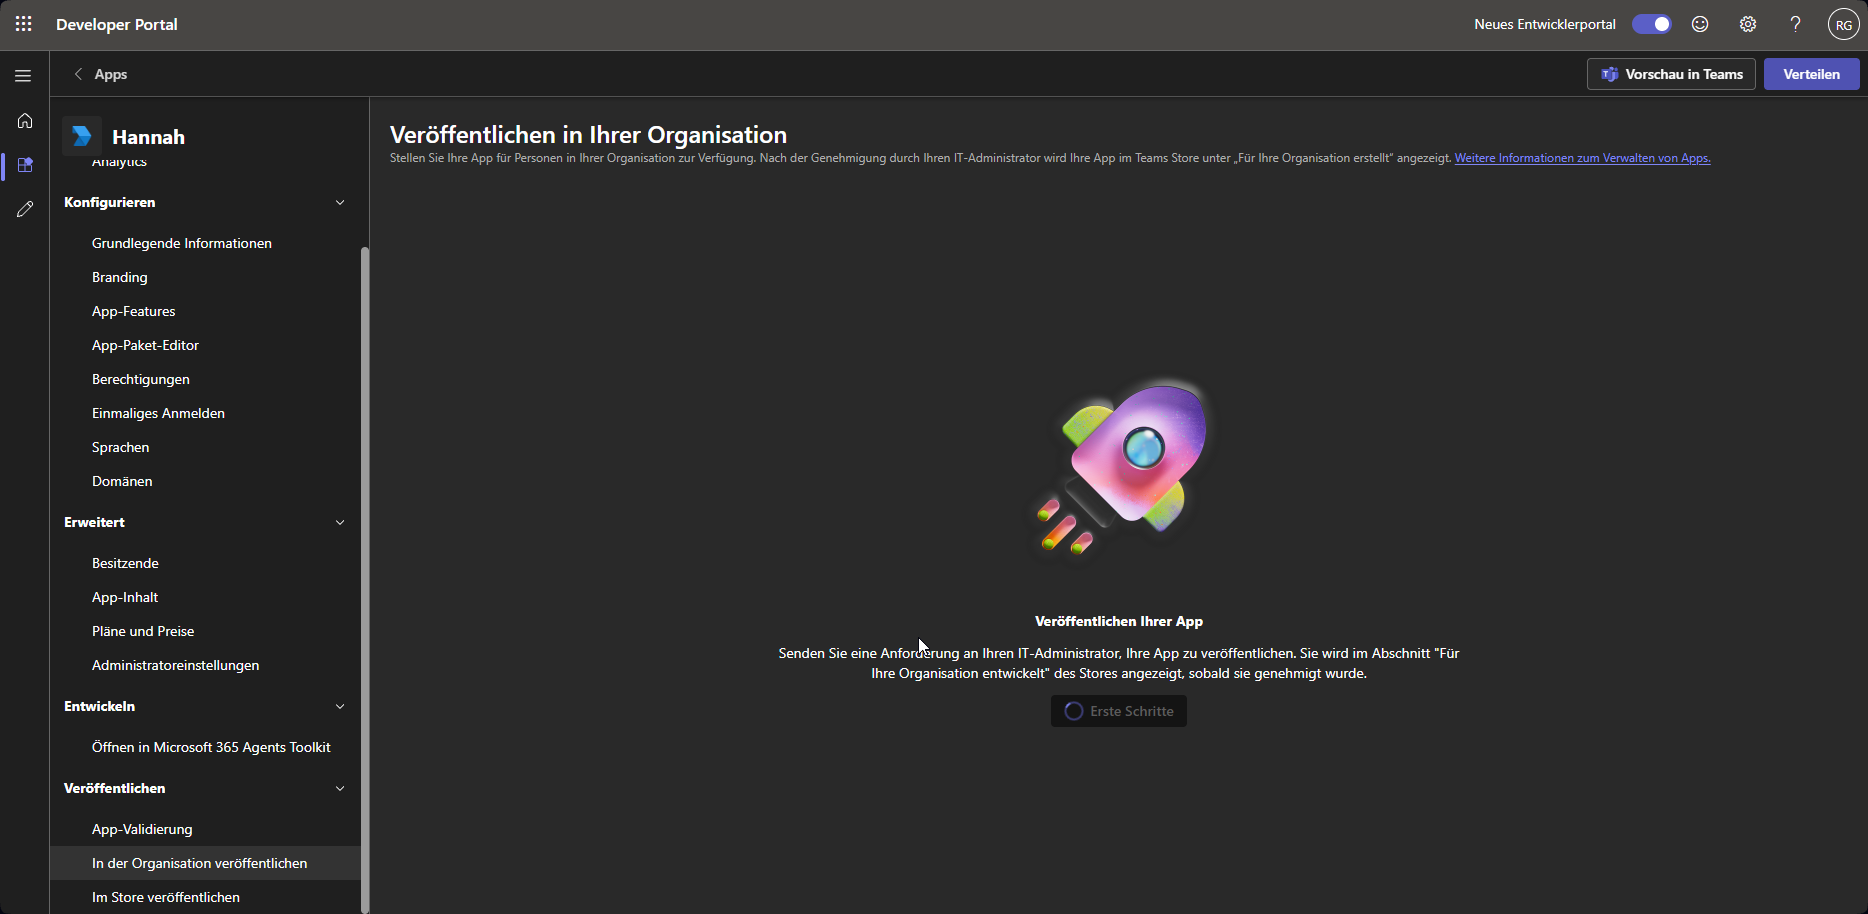Collapse the Veröffentlichen section
The width and height of the screenshot is (1868, 914).
click(340, 788)
